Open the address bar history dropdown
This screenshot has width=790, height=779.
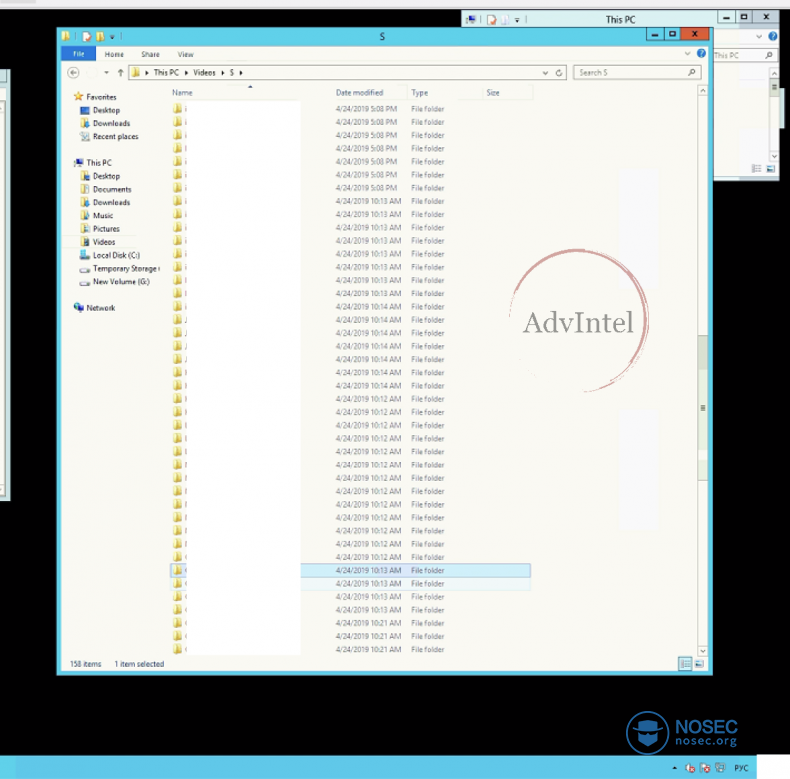tap(545, 73)
